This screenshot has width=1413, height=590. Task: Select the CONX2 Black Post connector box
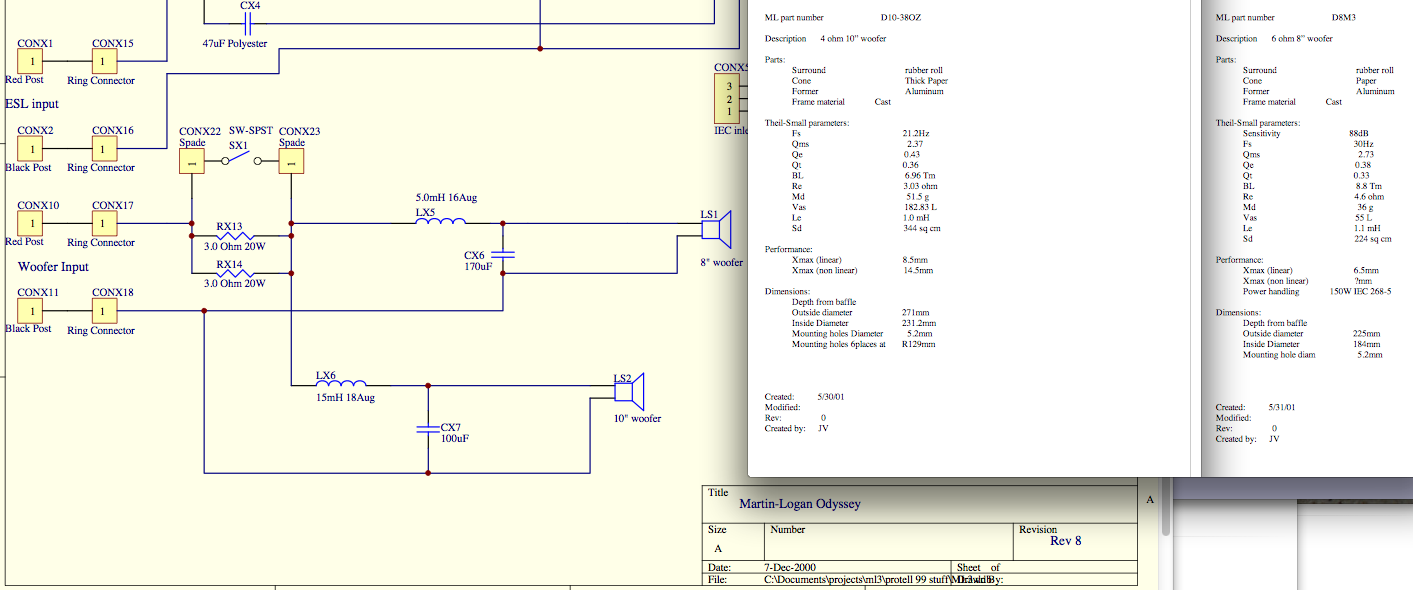click(x=31, y=149)
